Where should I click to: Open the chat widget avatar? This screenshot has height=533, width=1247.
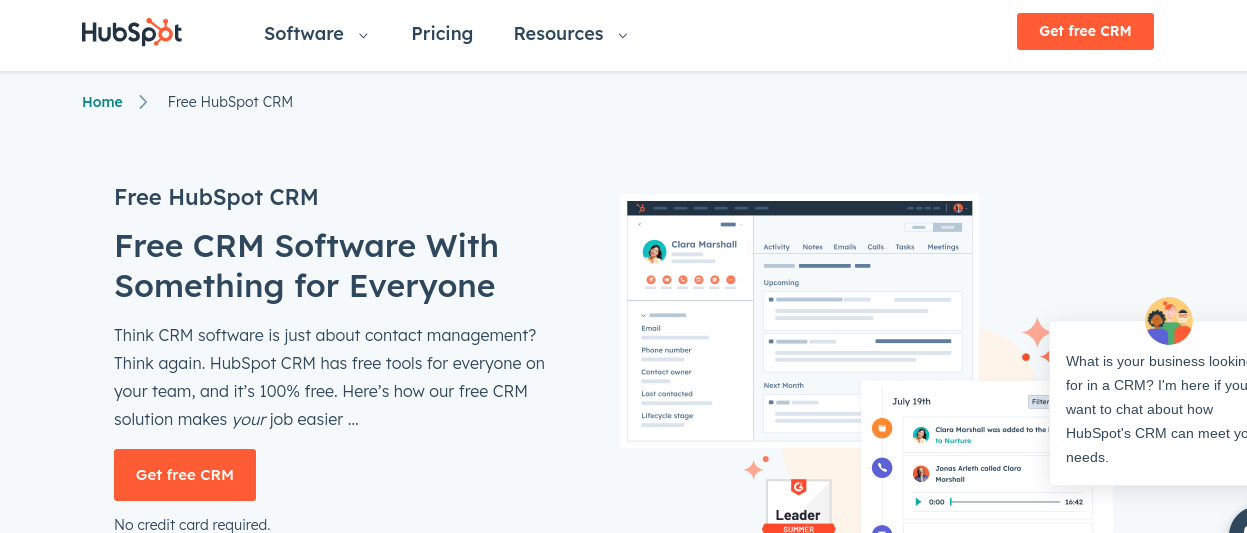1169,321
